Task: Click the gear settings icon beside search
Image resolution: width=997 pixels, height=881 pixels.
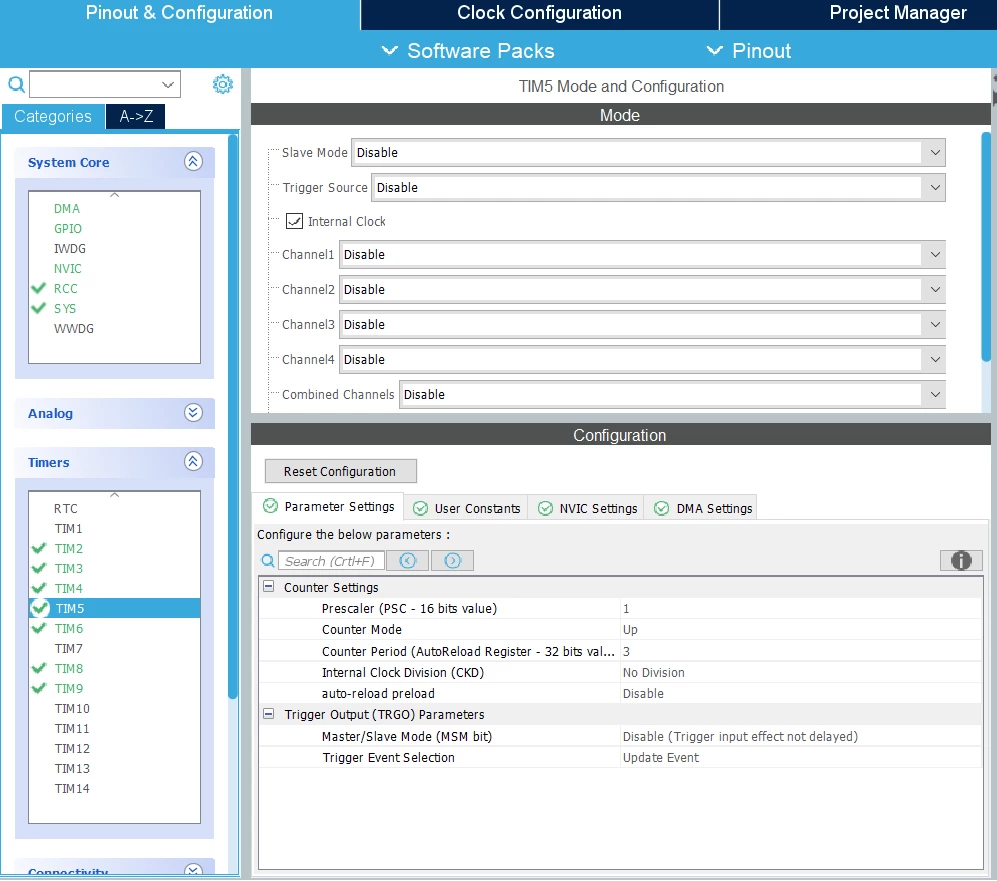Action: tap(223, 84)
